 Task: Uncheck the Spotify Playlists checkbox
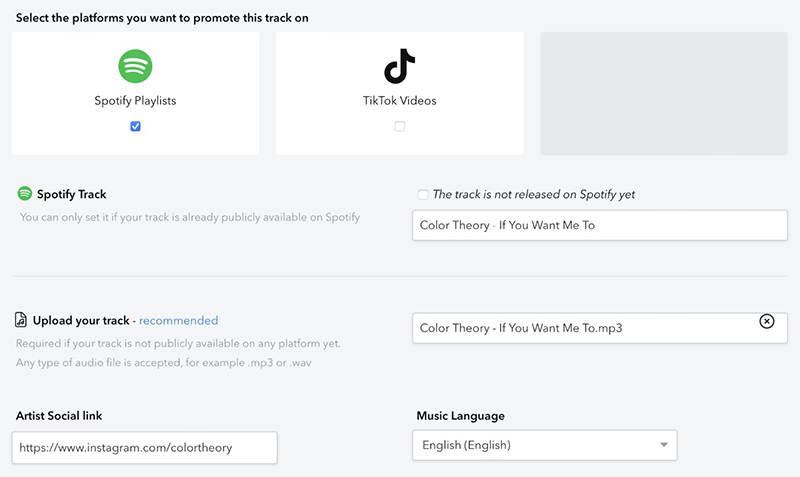(135, 126)
